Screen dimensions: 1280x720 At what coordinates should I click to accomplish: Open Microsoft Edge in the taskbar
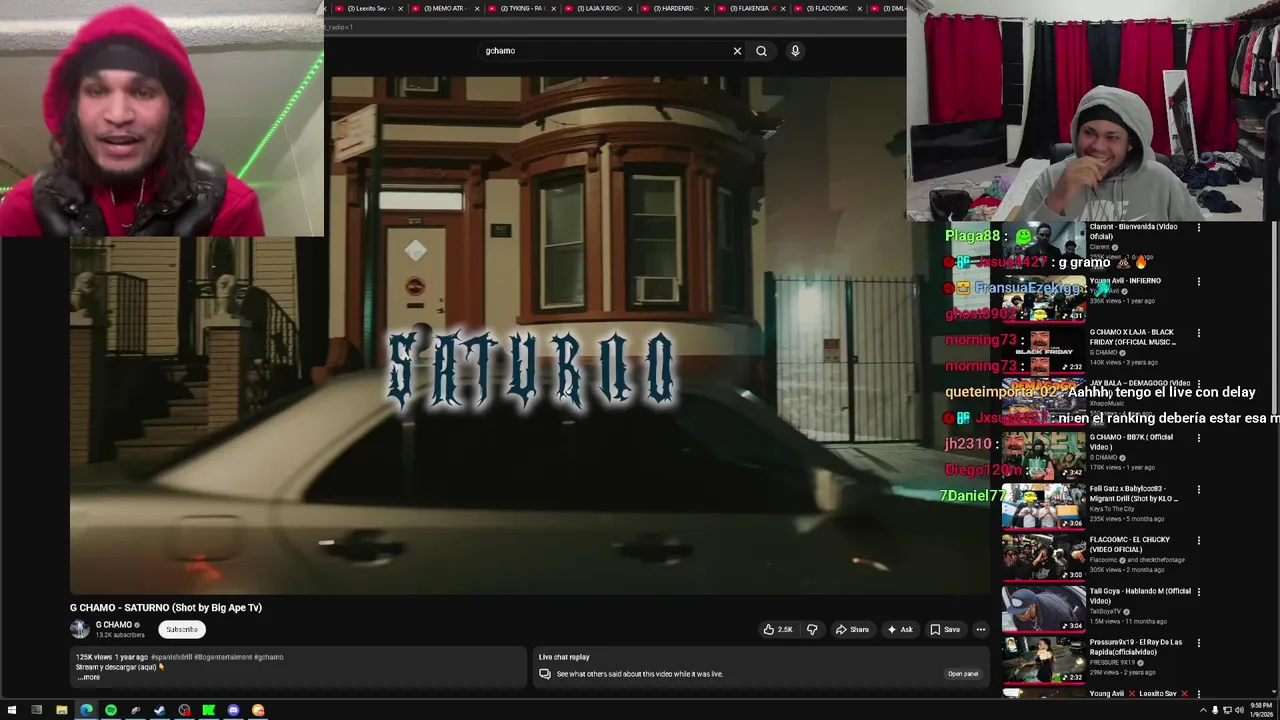[86, 710]
